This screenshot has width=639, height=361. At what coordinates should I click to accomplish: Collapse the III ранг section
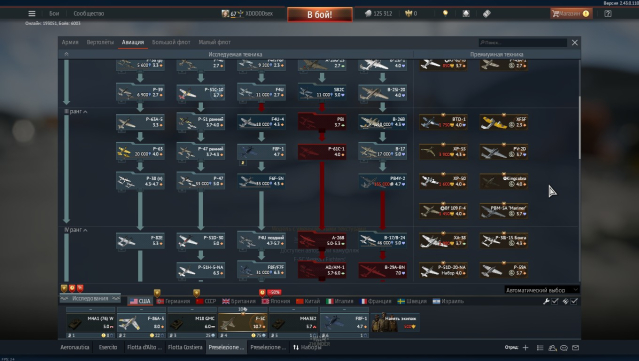pyautogui.click(x=76, y=111)
